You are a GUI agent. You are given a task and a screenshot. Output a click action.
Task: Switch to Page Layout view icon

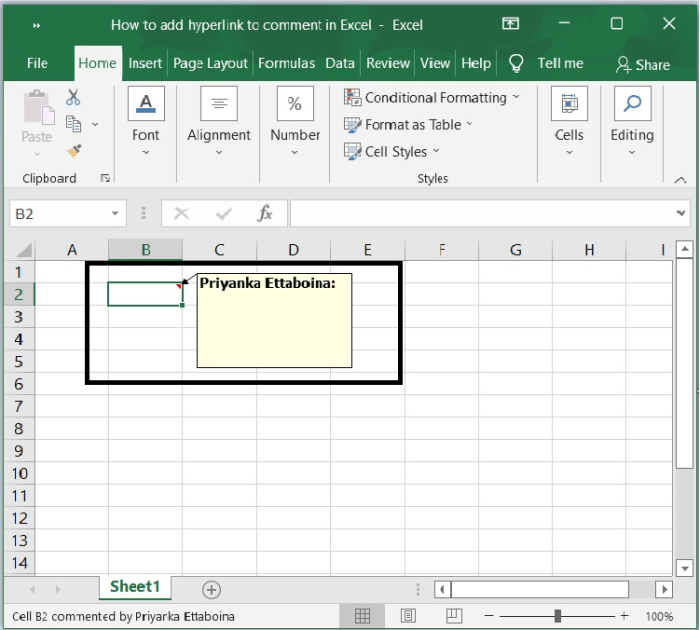point(408,616)
